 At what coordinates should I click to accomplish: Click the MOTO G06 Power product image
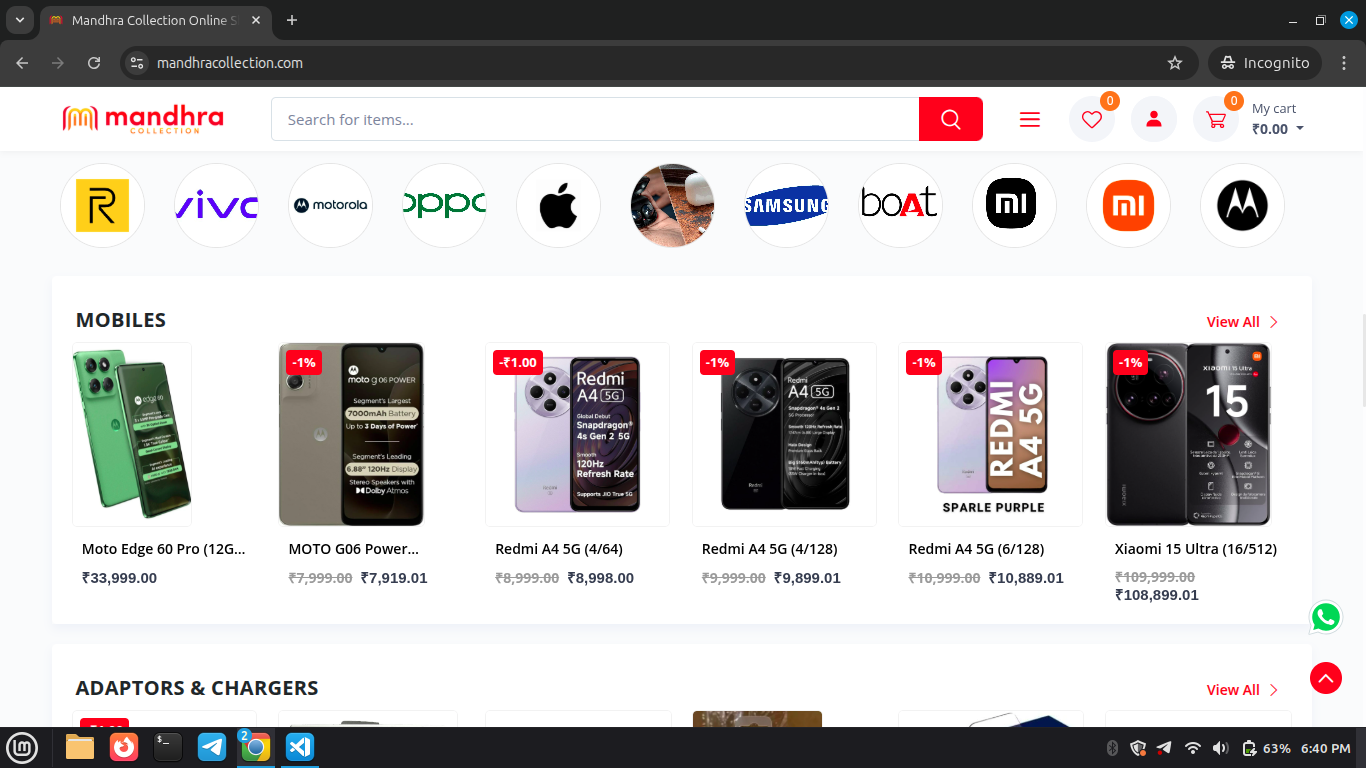click(x=351, y=434)
